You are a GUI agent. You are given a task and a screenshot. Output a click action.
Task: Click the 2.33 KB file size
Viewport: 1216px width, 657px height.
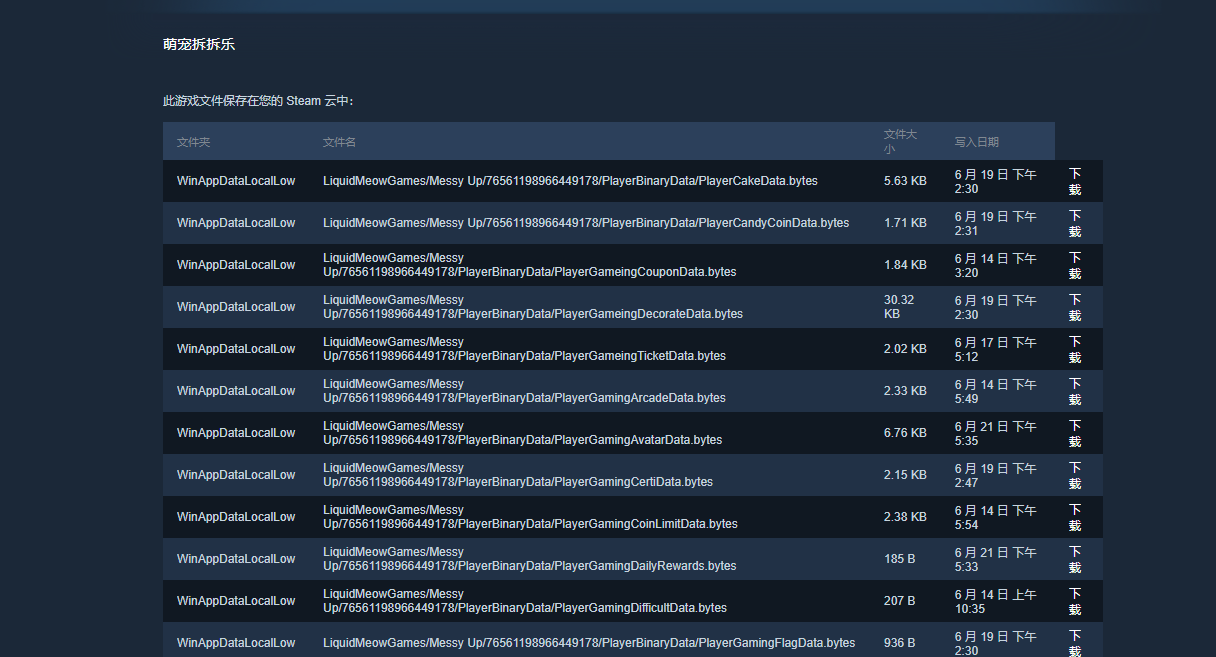(905, 391)
